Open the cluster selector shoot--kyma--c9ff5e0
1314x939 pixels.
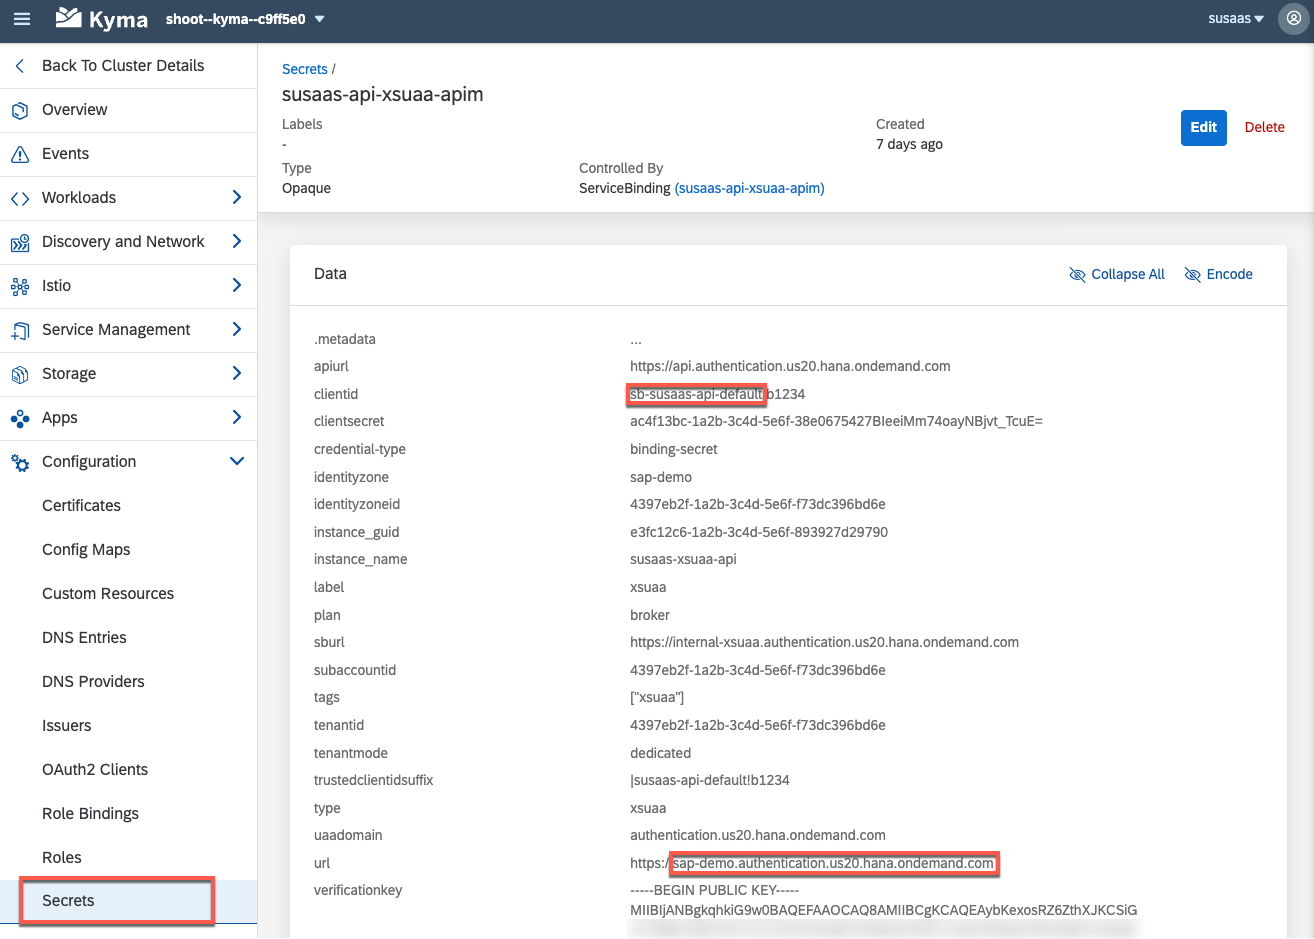(245, 19)
